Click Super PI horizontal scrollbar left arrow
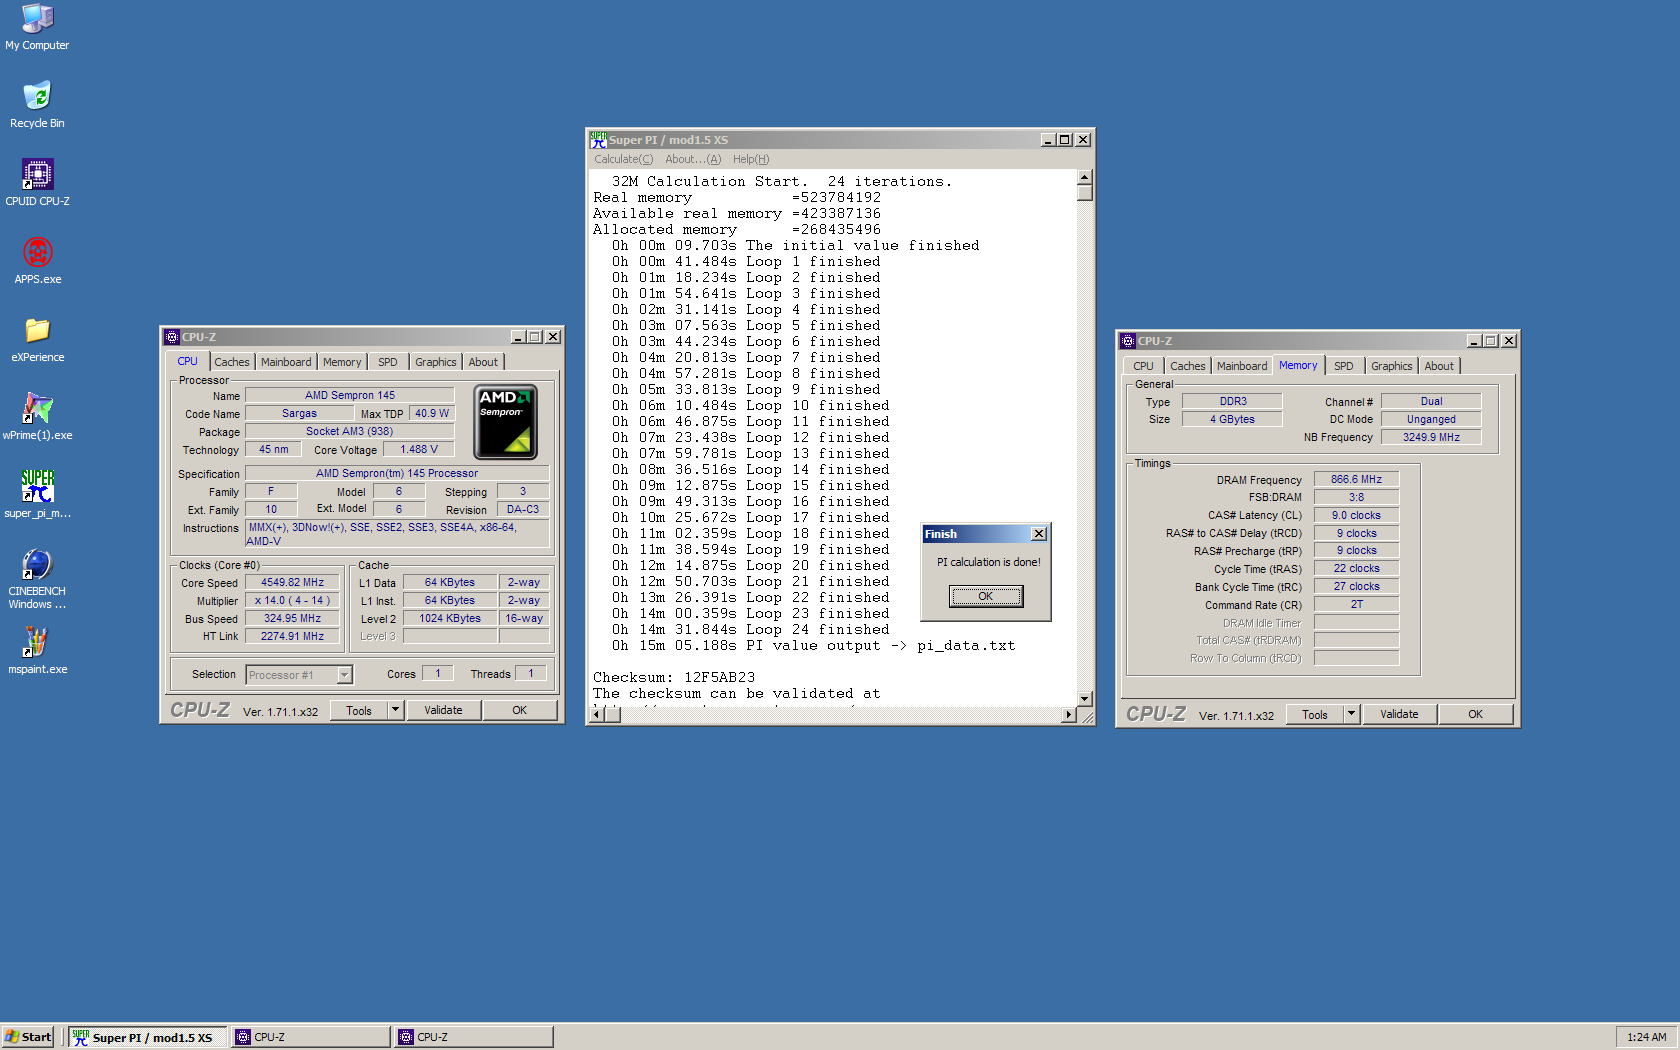Viewport: 1680px width, 1050px height. (598, 714)
